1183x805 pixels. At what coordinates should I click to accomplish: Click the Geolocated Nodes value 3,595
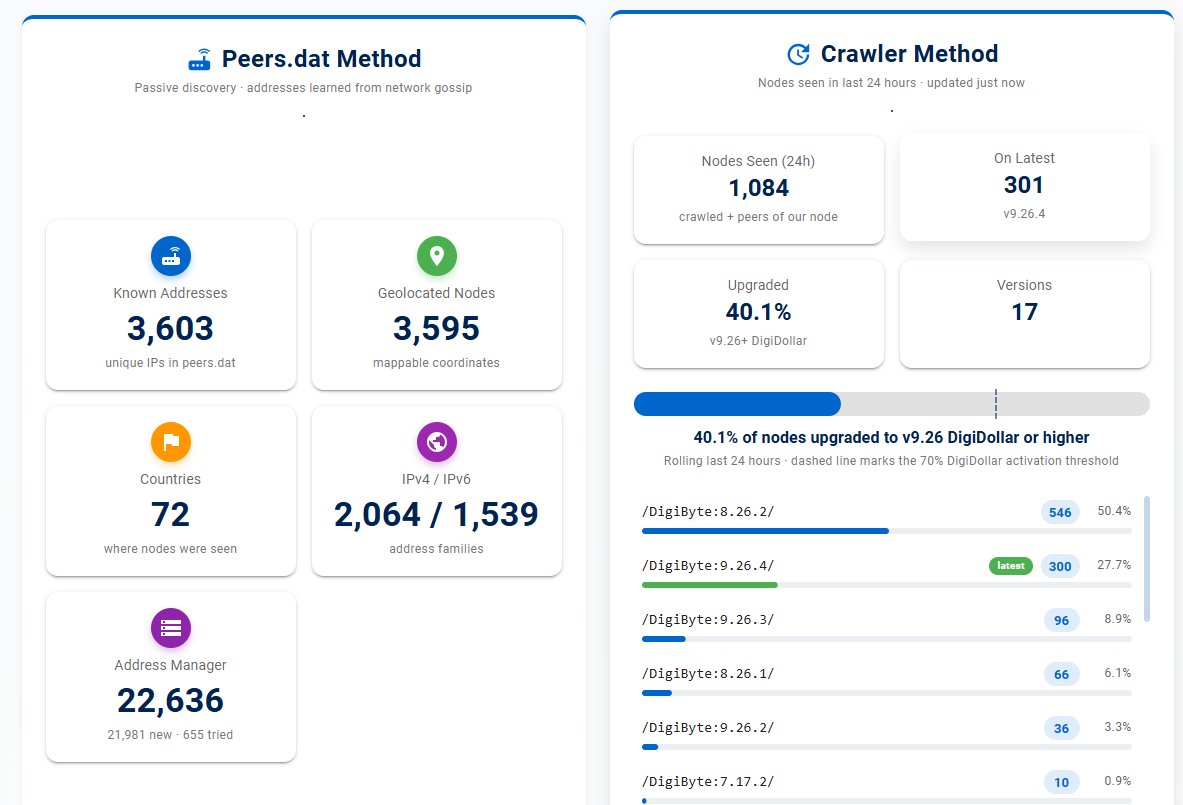(436, 328)
